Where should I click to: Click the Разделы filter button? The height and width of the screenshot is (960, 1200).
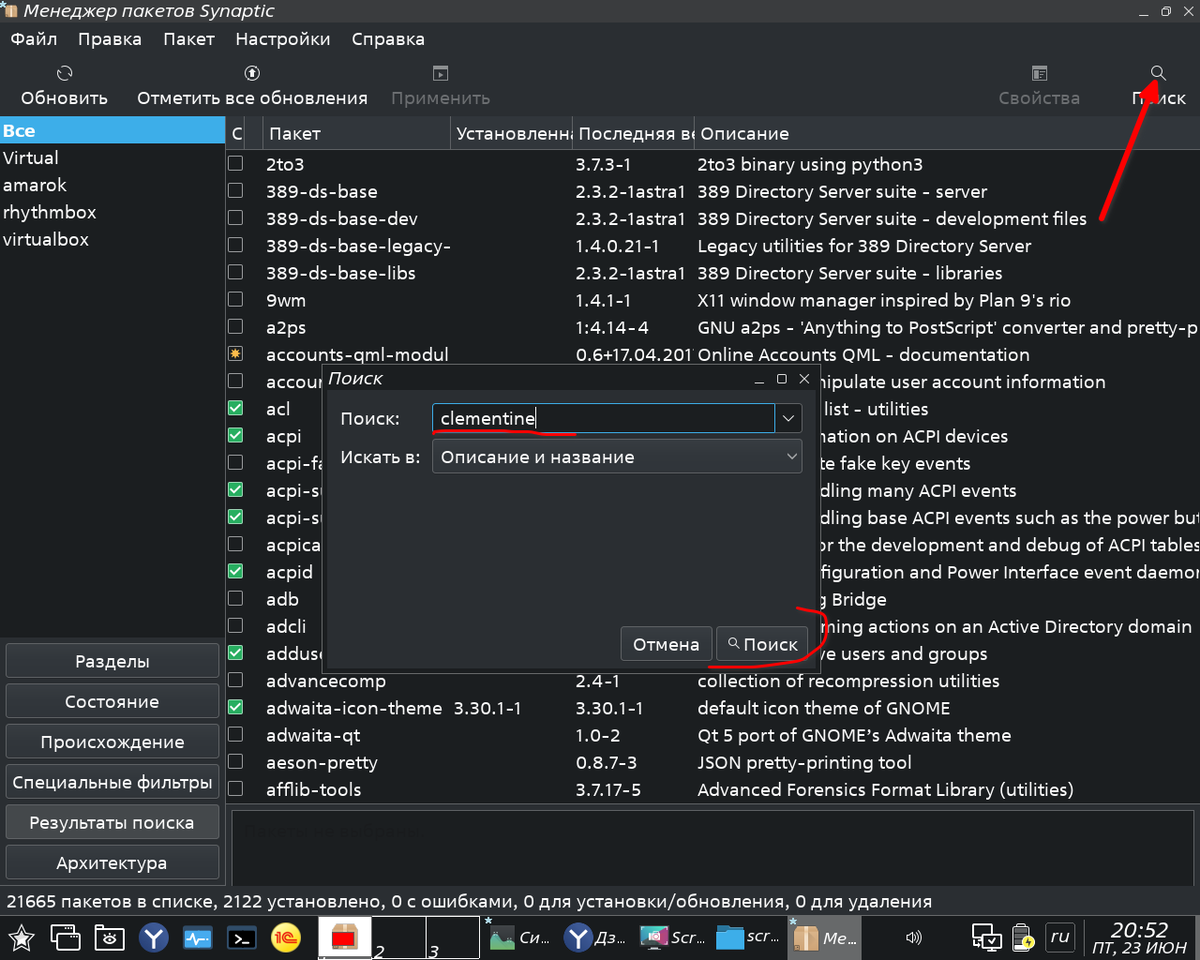[x=112, y=661]
